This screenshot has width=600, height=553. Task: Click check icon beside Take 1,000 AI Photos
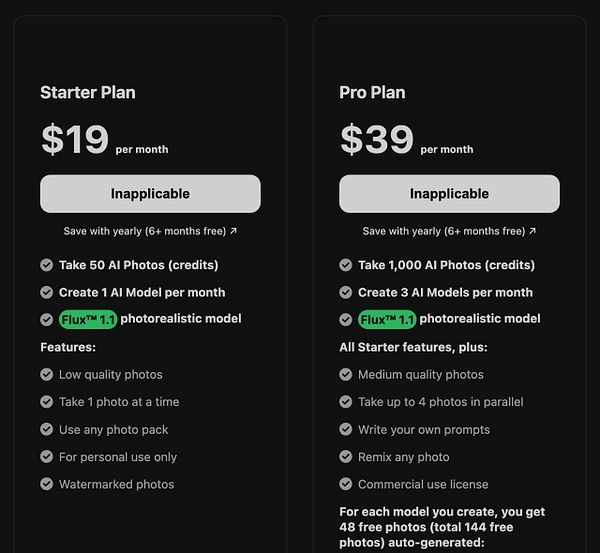click(x=346, y=265)
